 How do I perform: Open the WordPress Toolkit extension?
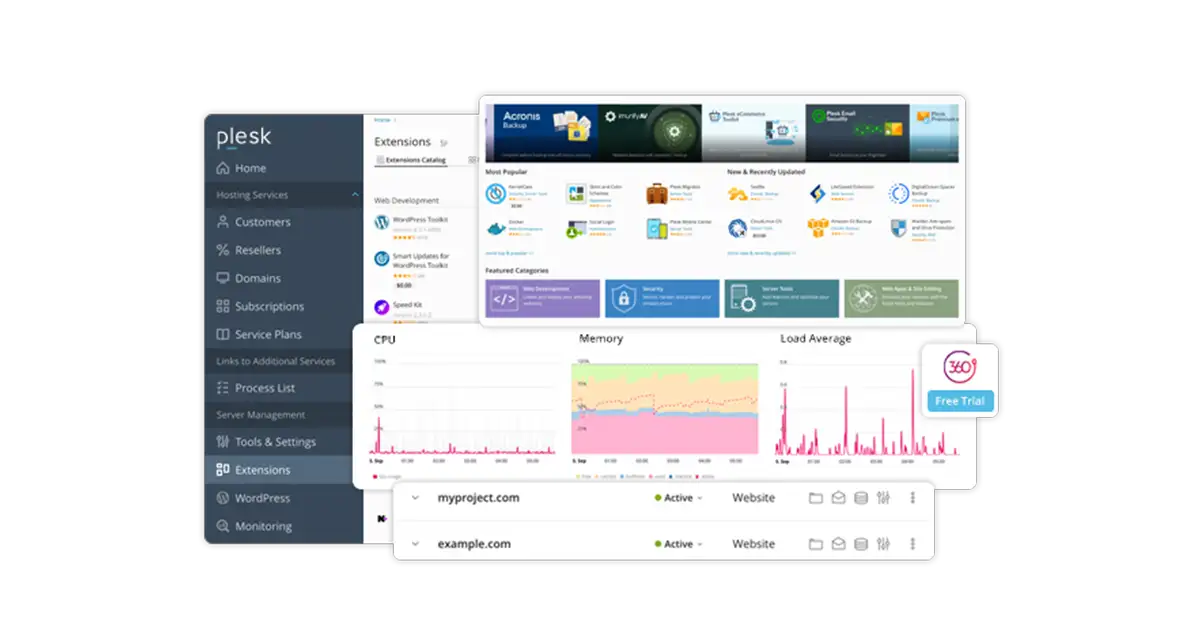tap(420, 220)
